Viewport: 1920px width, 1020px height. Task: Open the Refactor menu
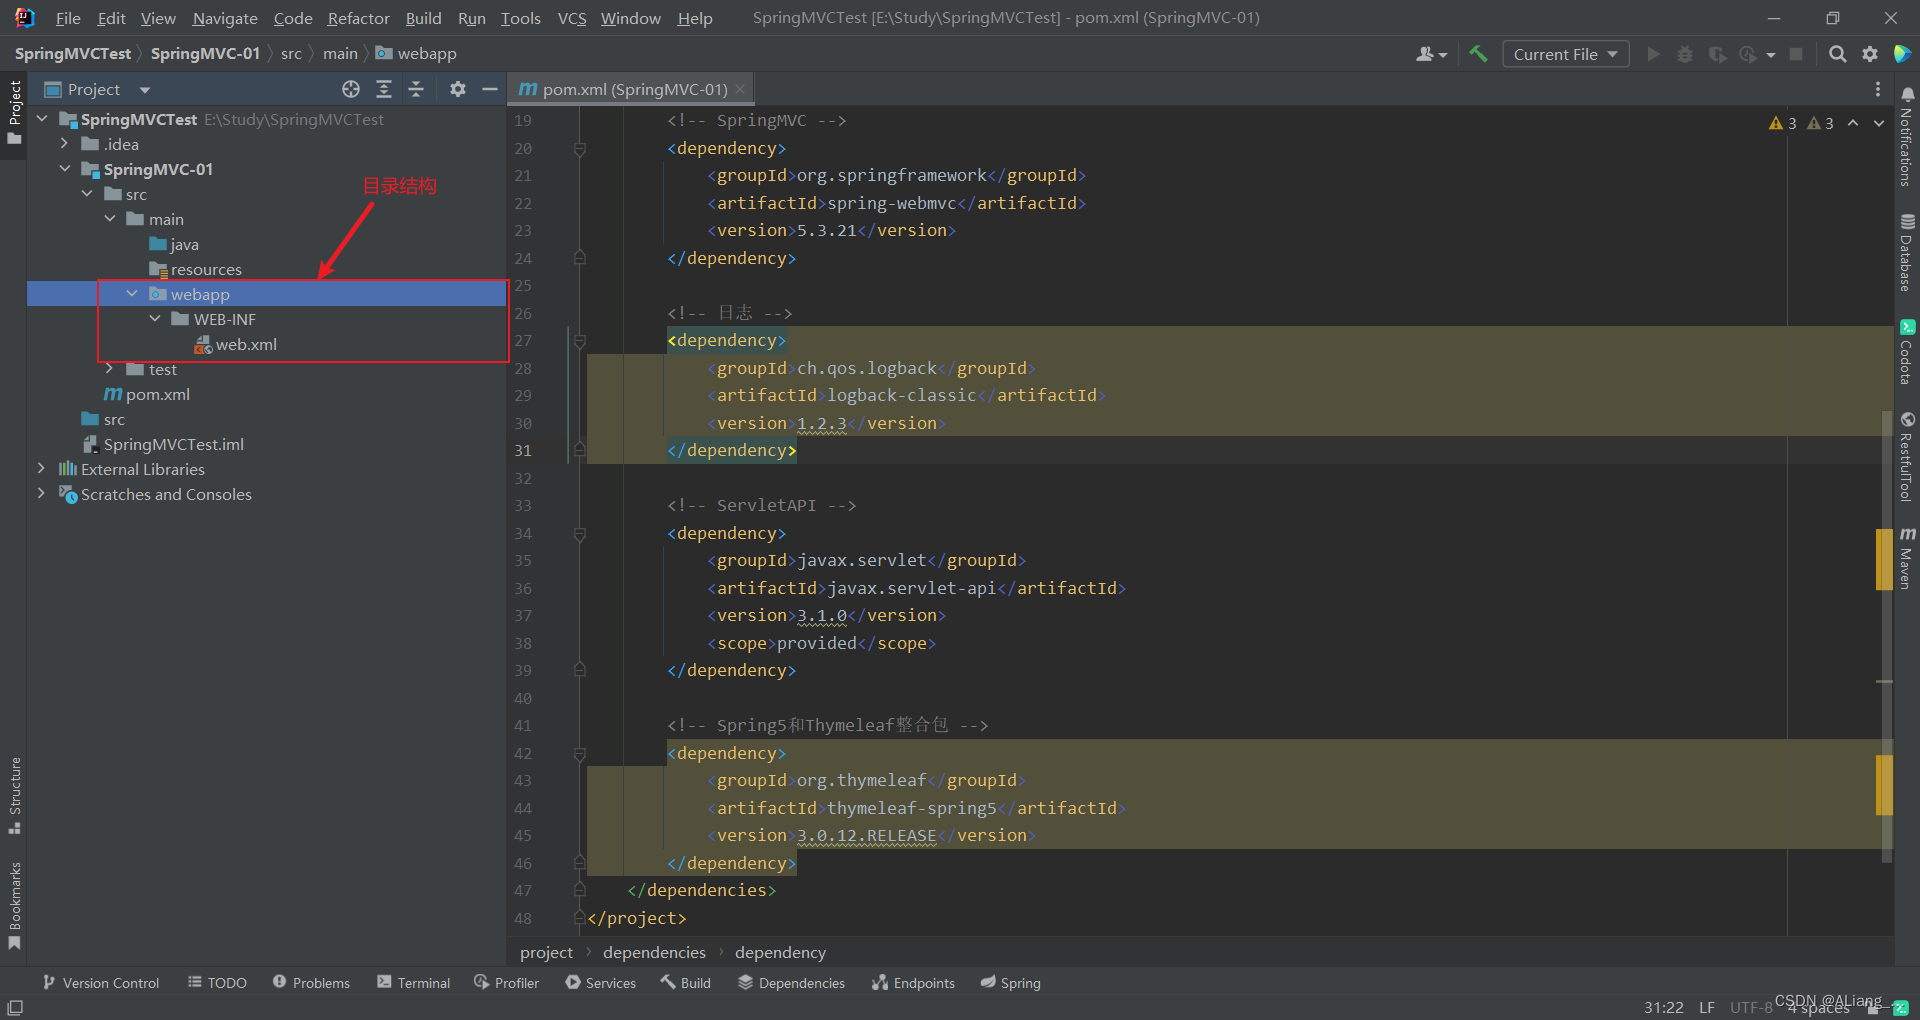point(358,18)
